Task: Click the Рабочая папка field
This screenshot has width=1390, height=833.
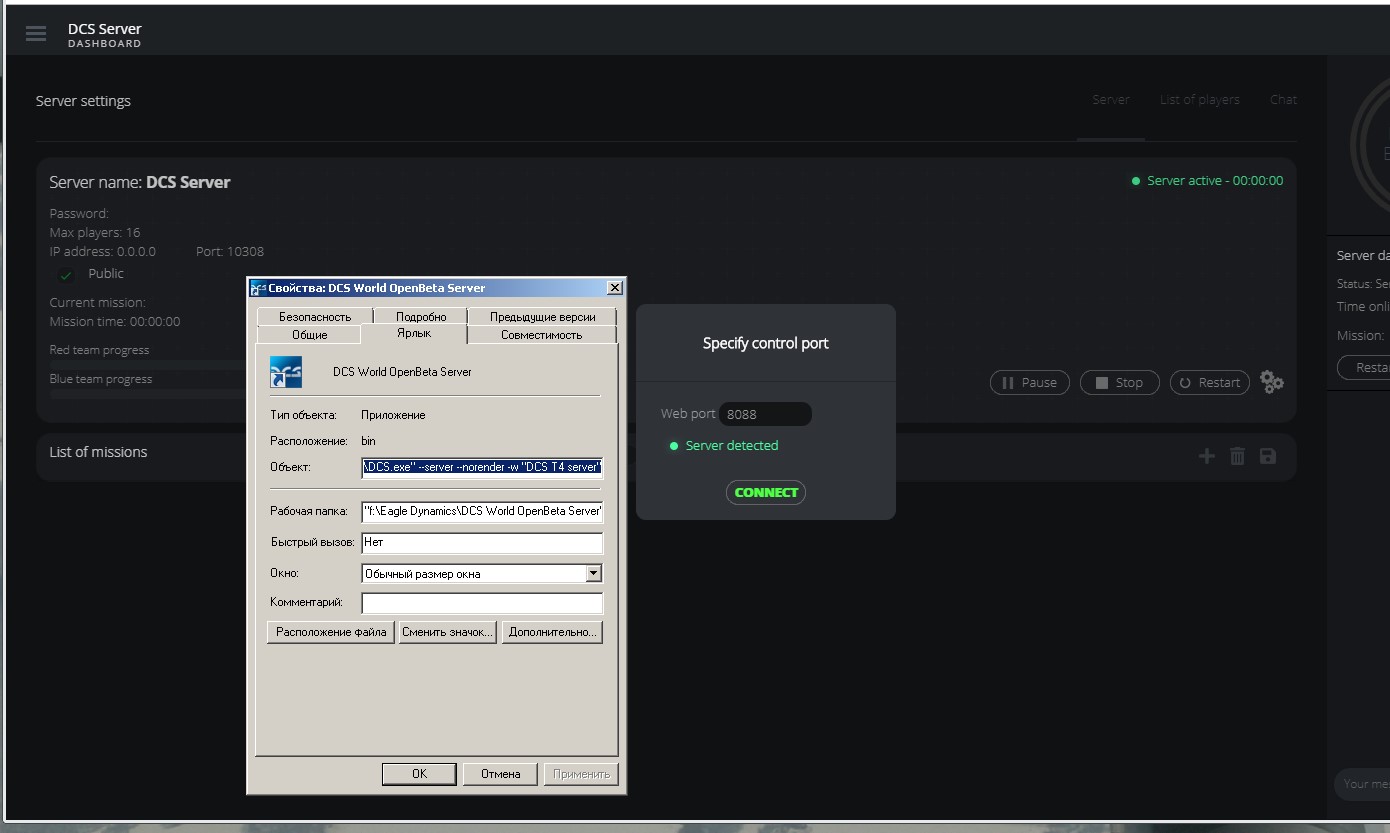Action: tap(482, 511)
